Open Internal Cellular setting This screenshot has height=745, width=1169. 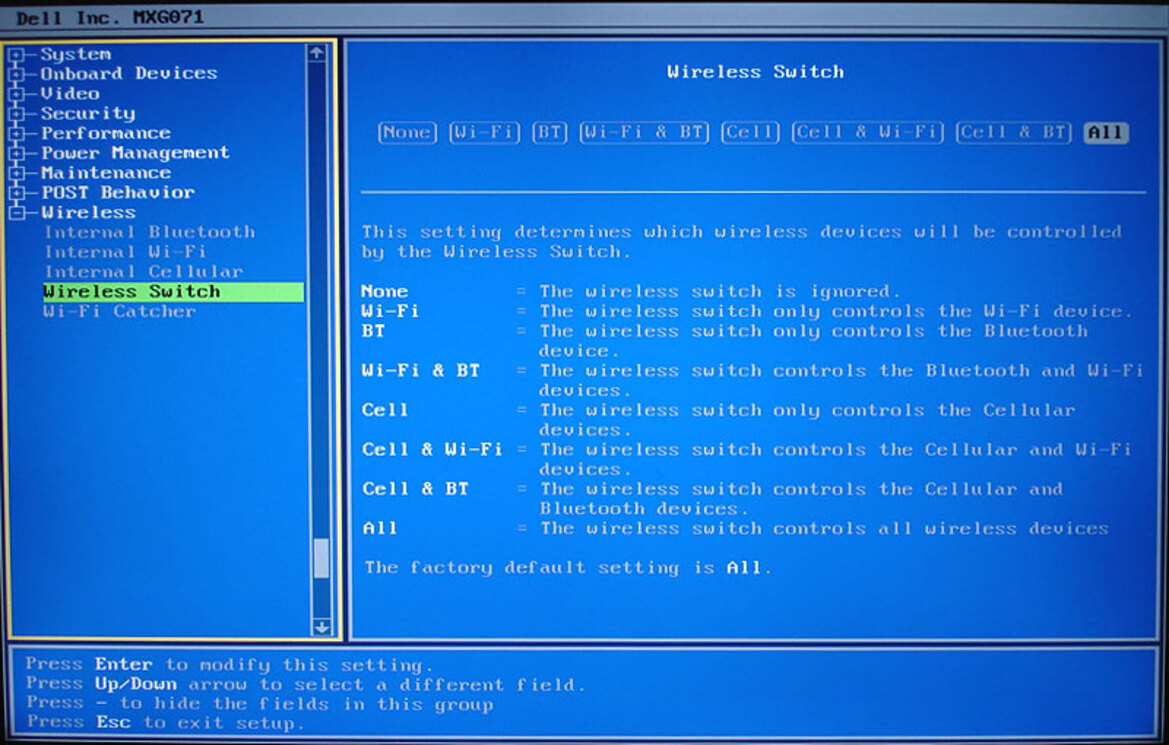(x=143, y=271)
